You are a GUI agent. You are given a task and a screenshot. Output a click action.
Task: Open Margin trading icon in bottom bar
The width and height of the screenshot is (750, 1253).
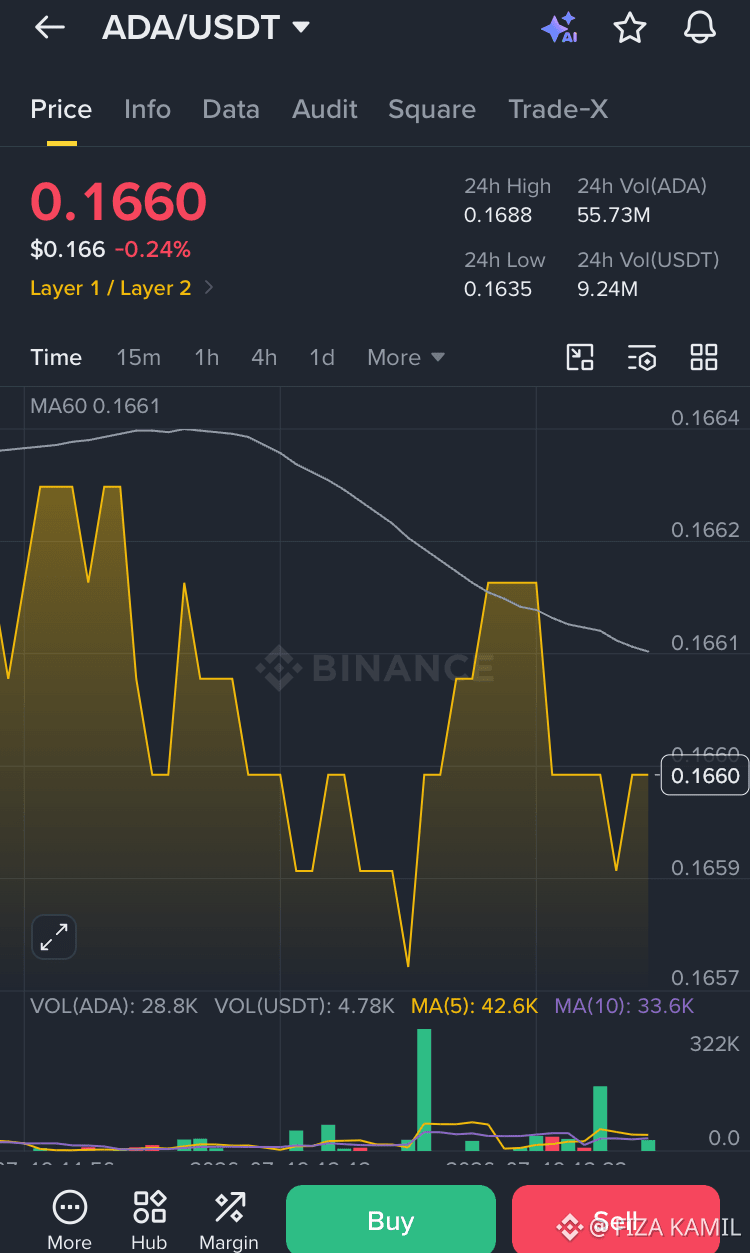[x=229, y=1220]
